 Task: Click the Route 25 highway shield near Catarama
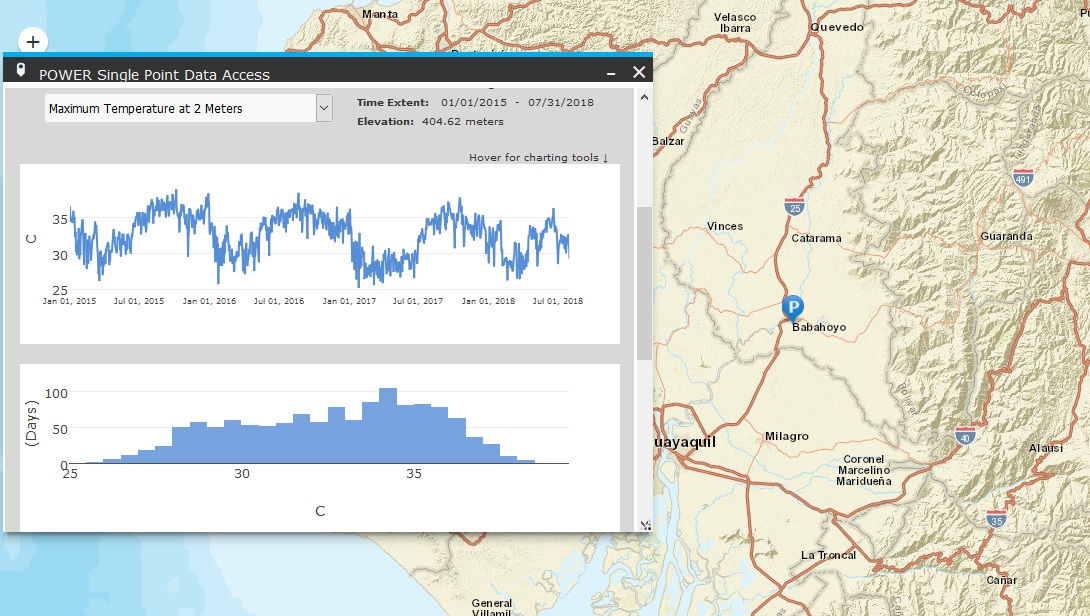[795, 207]
